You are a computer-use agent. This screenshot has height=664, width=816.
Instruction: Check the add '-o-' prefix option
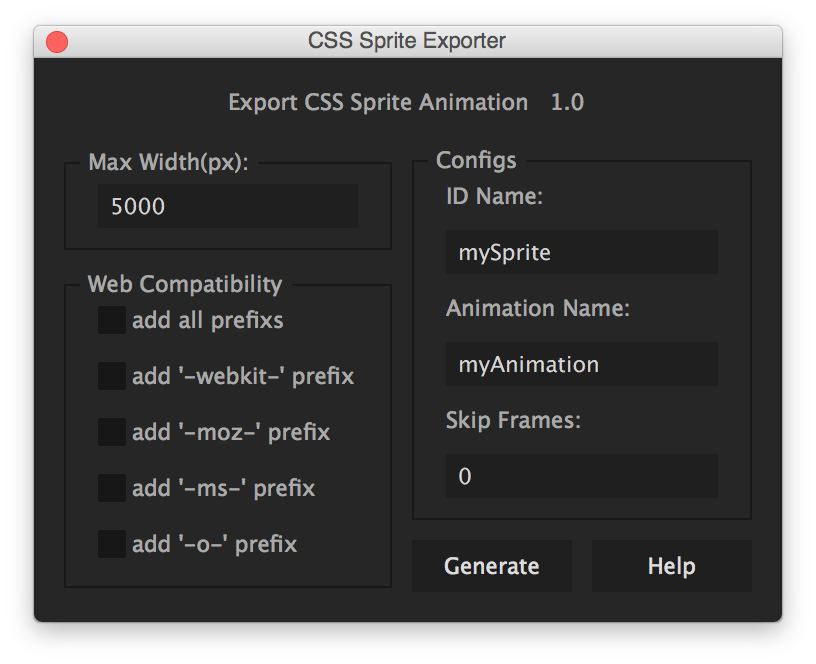tap(111, 543)
